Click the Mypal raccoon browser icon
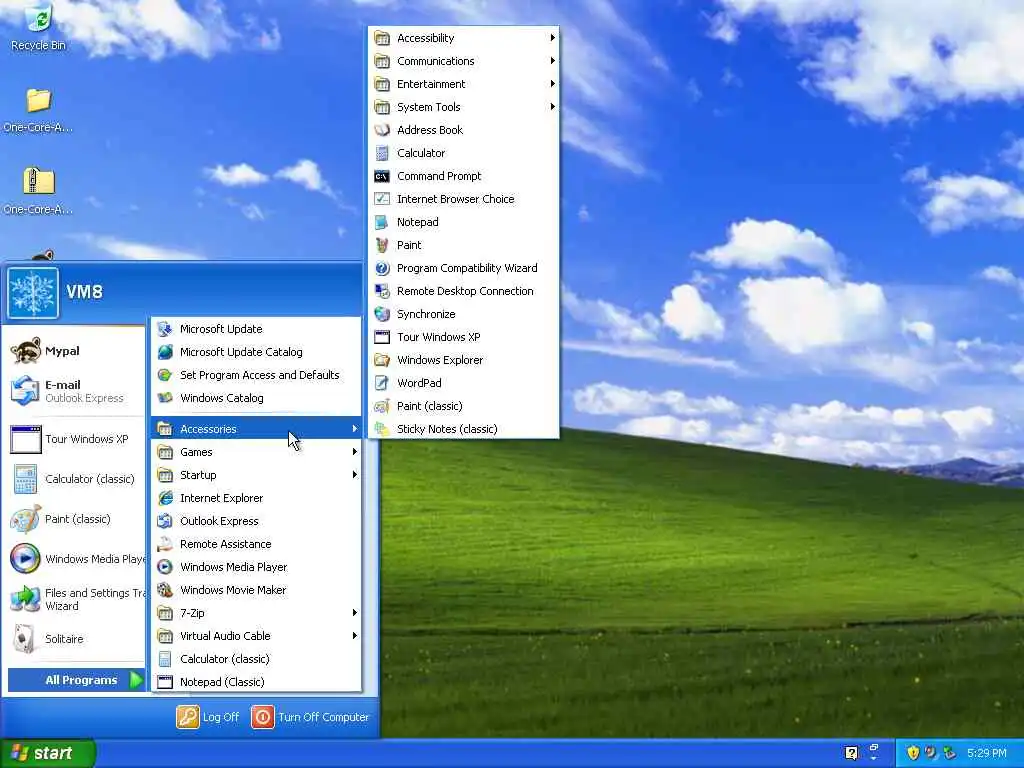 point(26,351)
